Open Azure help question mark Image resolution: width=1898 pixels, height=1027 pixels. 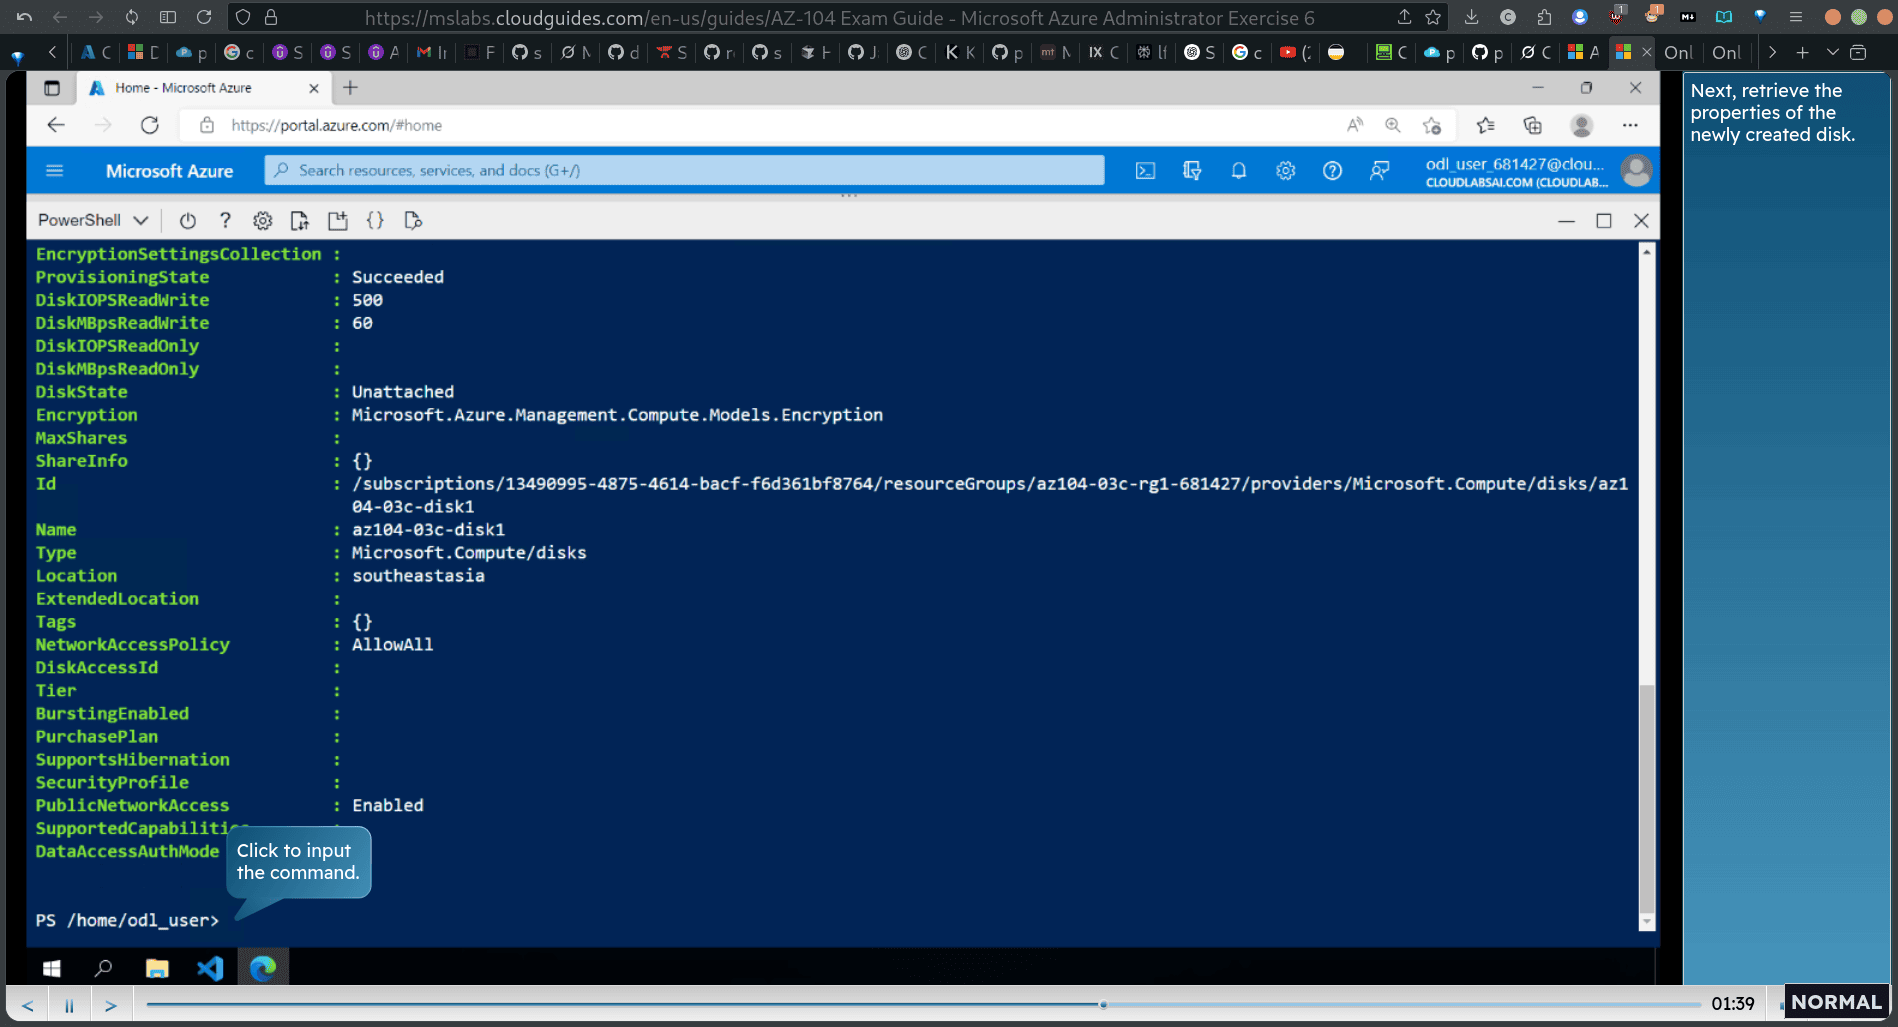pos(1332,171)
